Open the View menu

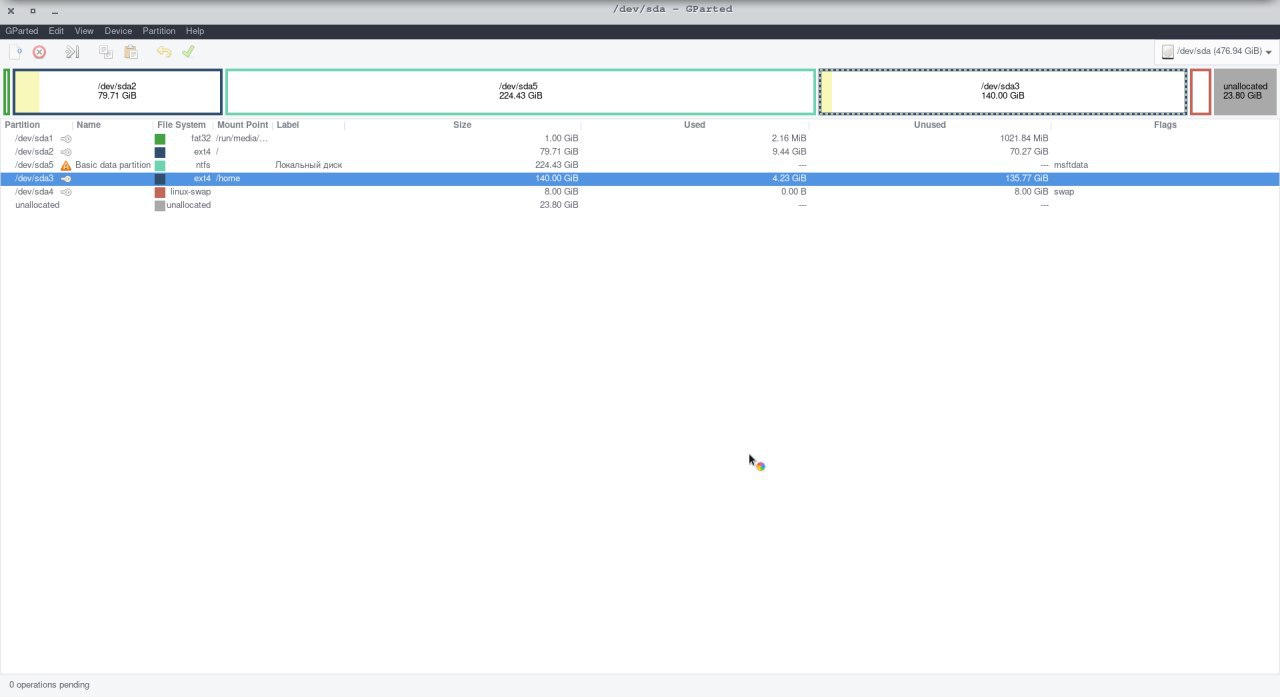[x=84, y=31]
